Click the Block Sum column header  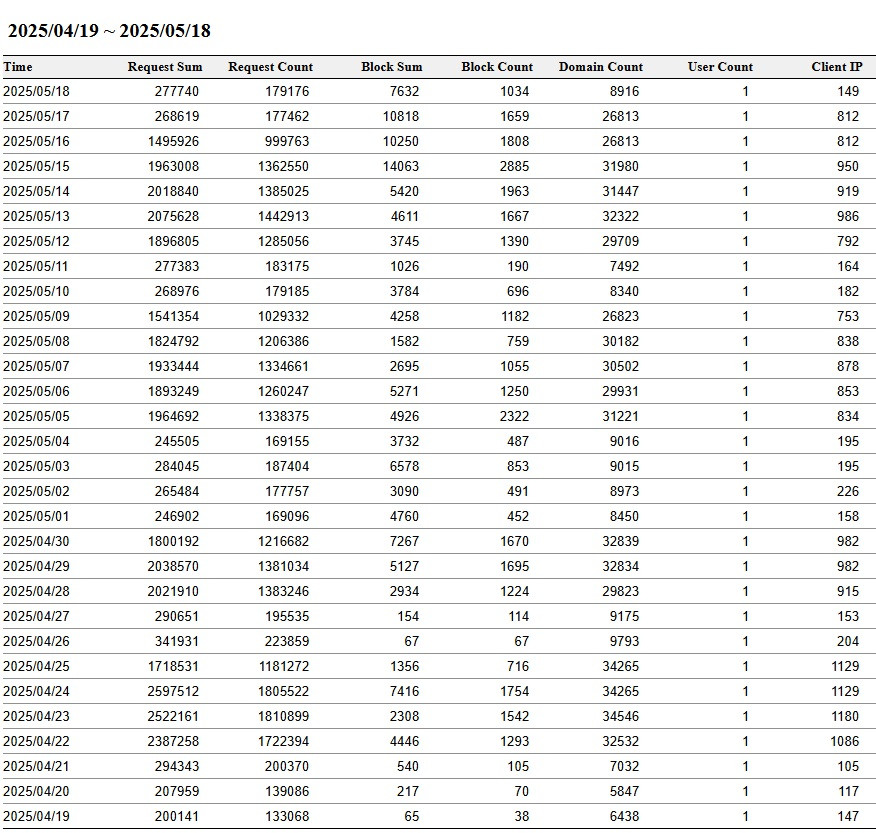[391, 67]
